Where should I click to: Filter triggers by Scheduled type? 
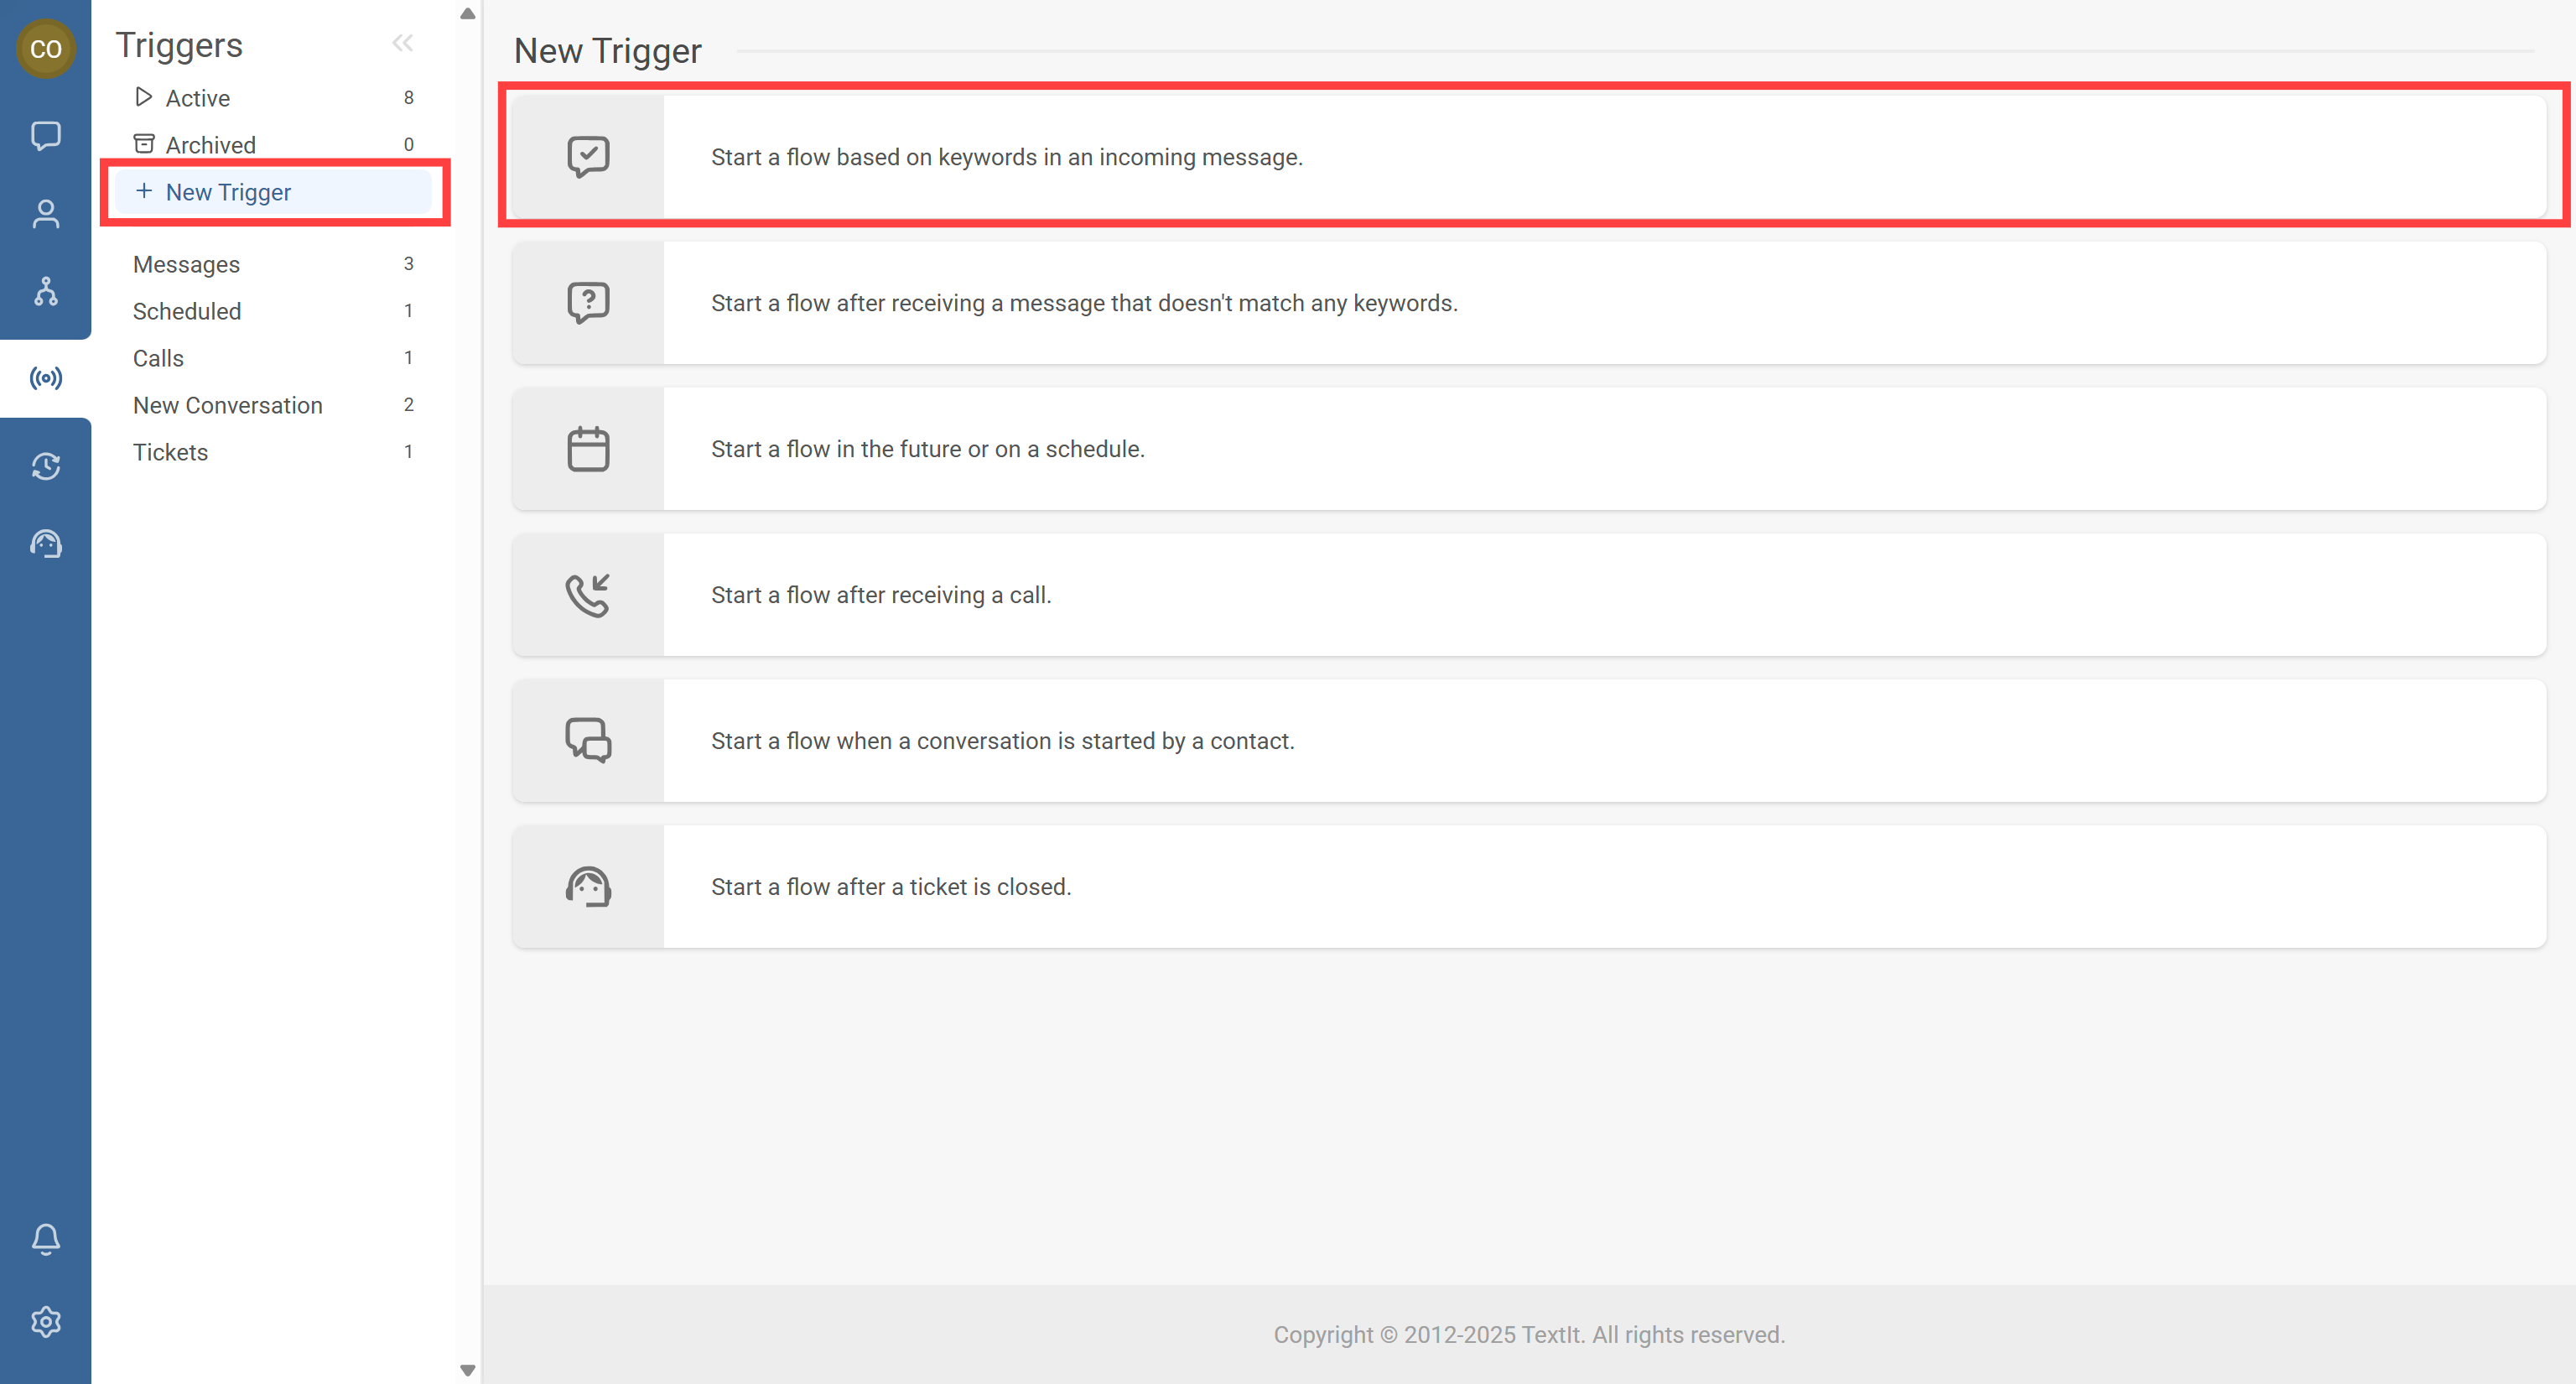[x=187, y=311]
